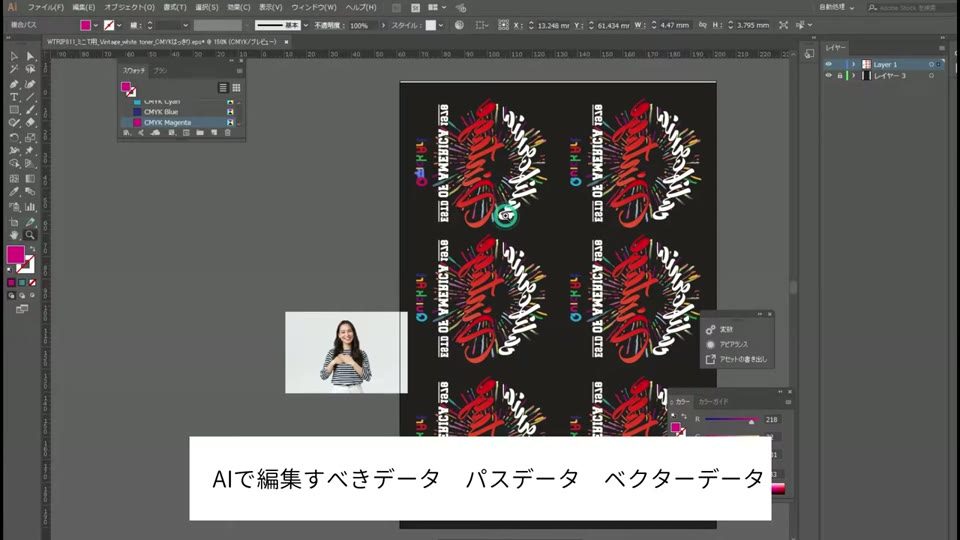
Task: Select the Hand tool
Action: click(x=14, y=235)
